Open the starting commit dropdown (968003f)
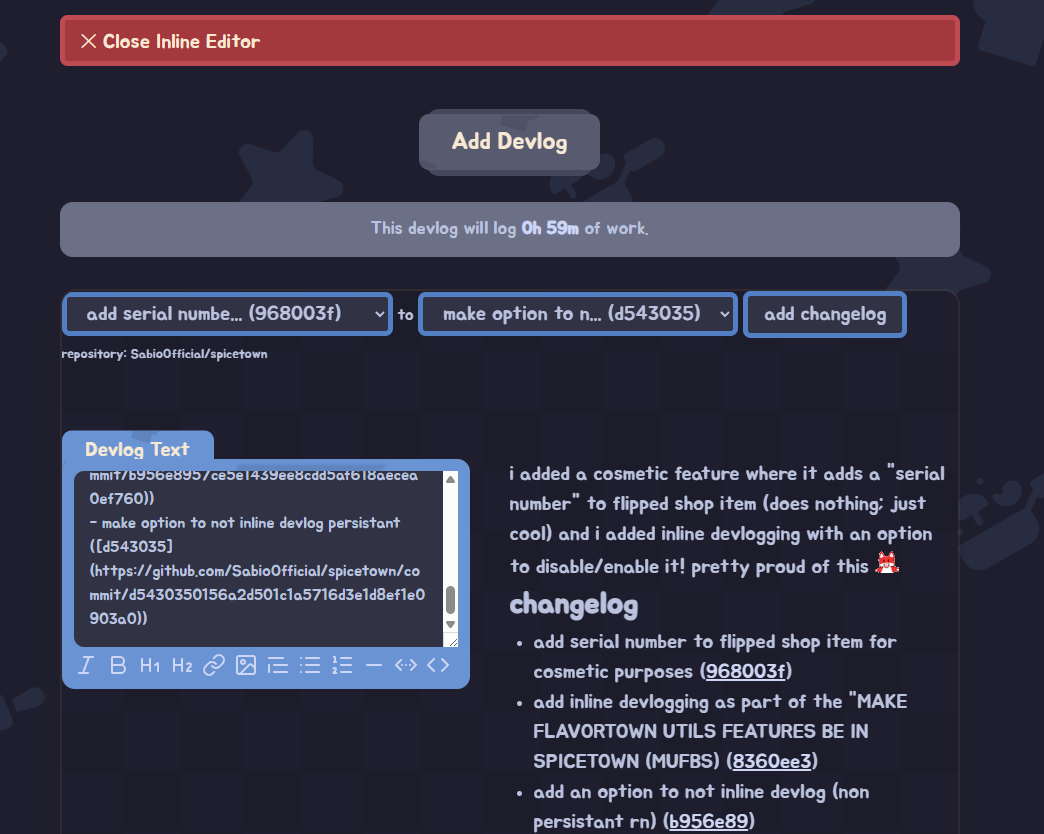Image resolution: width=1044 pixels, height=834 pixels. point(227,314)
